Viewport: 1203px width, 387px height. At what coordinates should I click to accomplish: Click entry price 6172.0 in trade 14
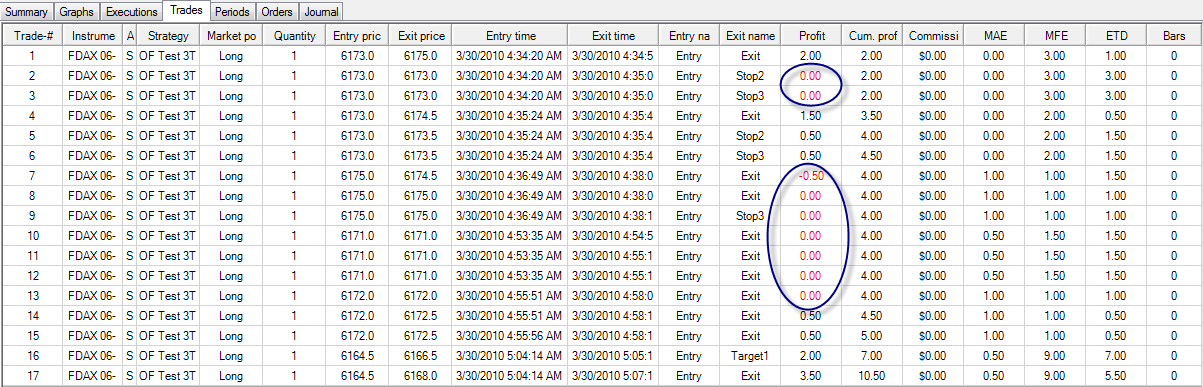[x=357, y=316]
